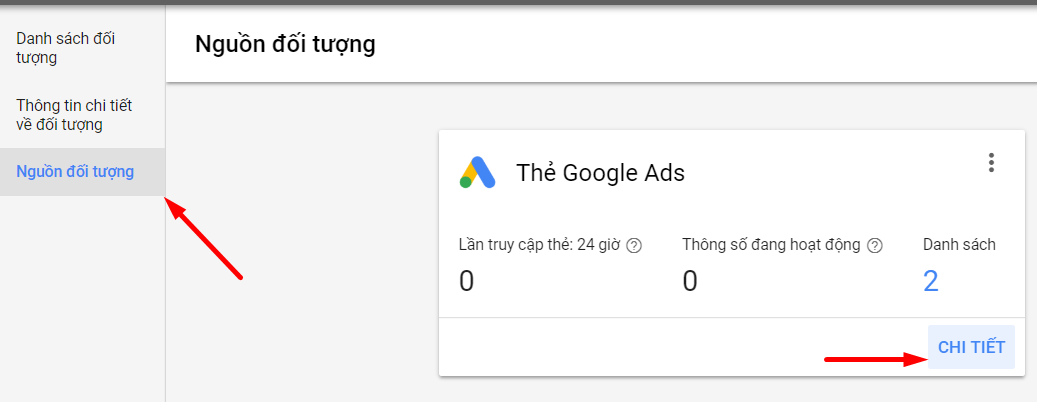Image resolution: width=1037 pixels, height=402 pixels.
Task: Click the "Lần truy cập thẻ: 24 giờ" label
Action: pyautogui.click(x=540, y=245)
